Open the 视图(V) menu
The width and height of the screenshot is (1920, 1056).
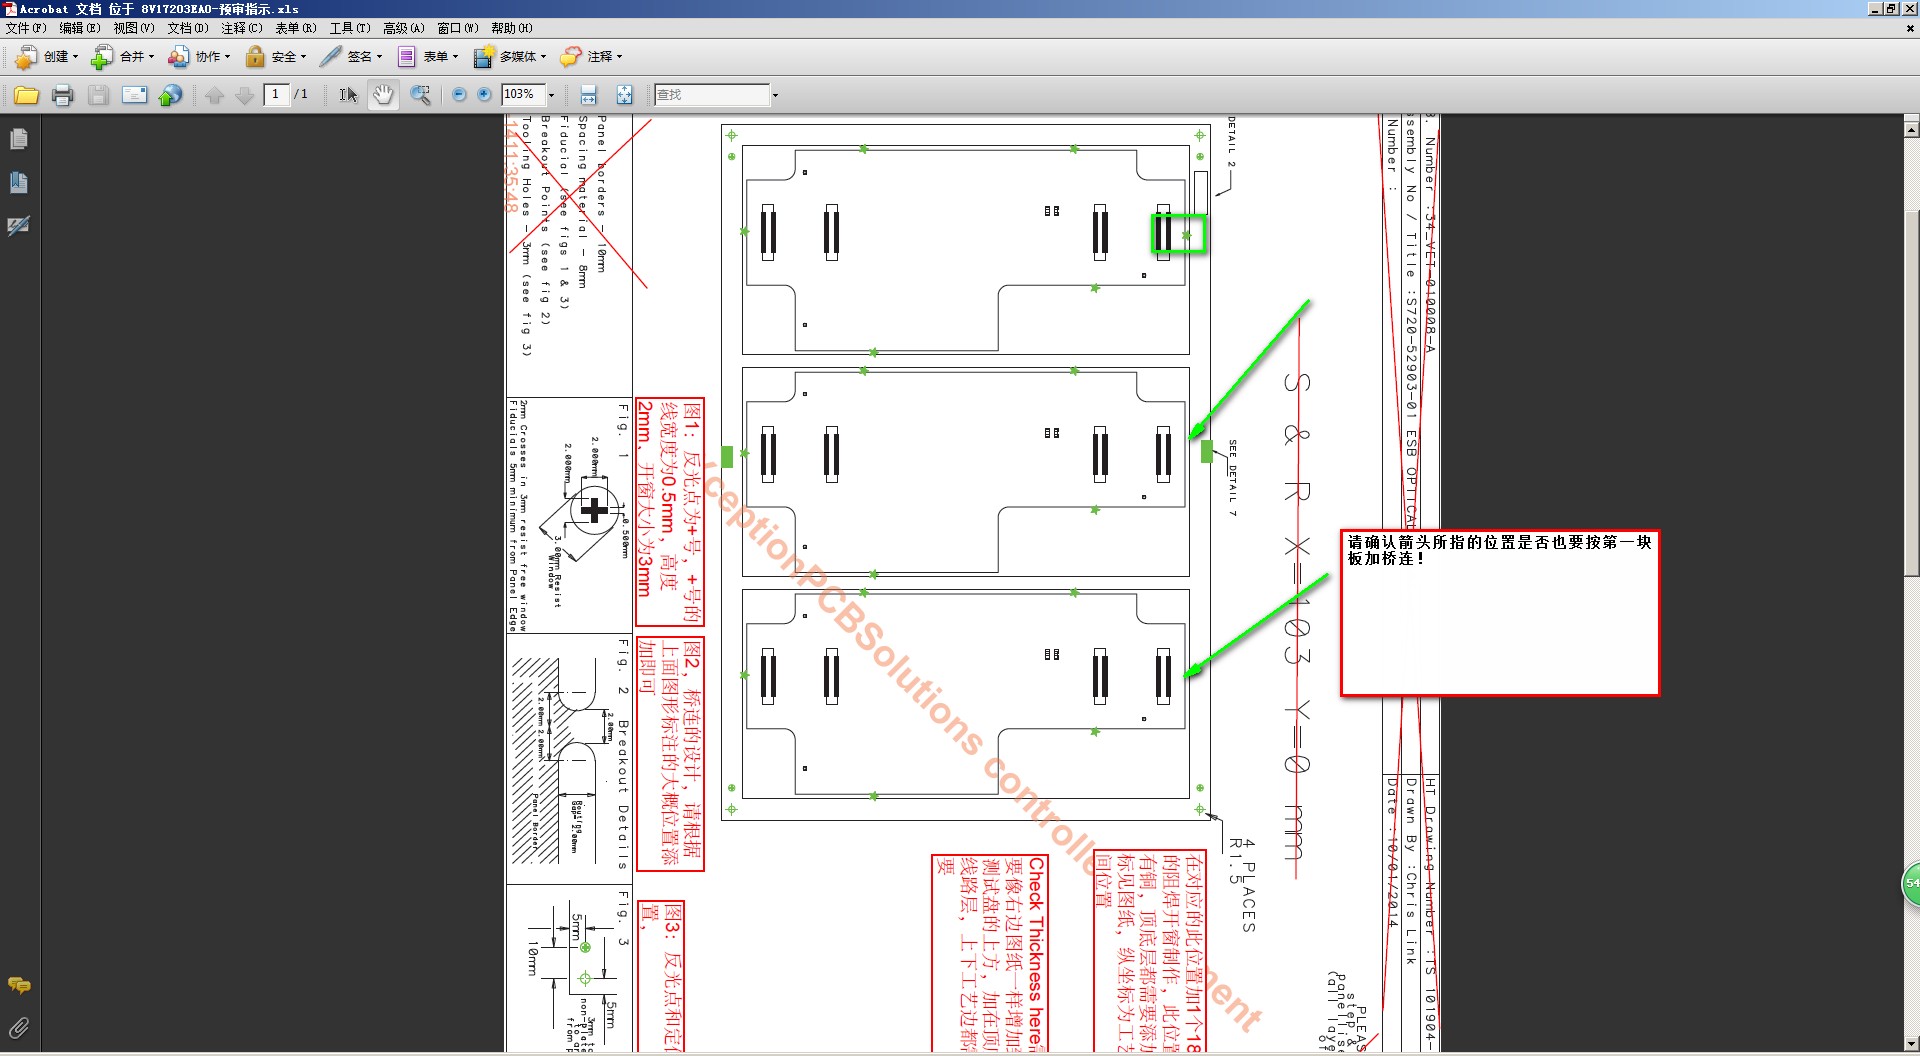pyautogui.click(x=134, y=28)
